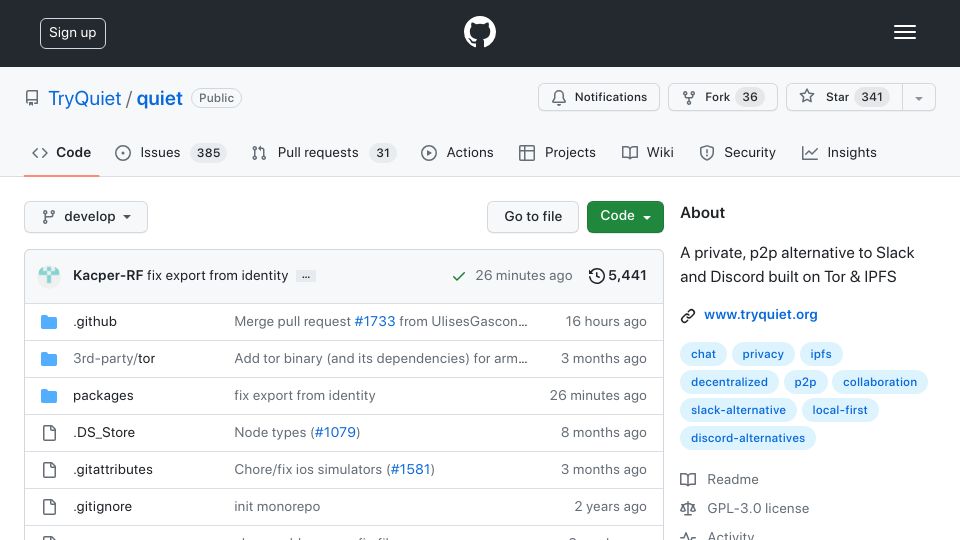Image resolution: width=960 pixels, height=540 pixels.
Task: Star the quiet repository
Action: pos(844,97)
